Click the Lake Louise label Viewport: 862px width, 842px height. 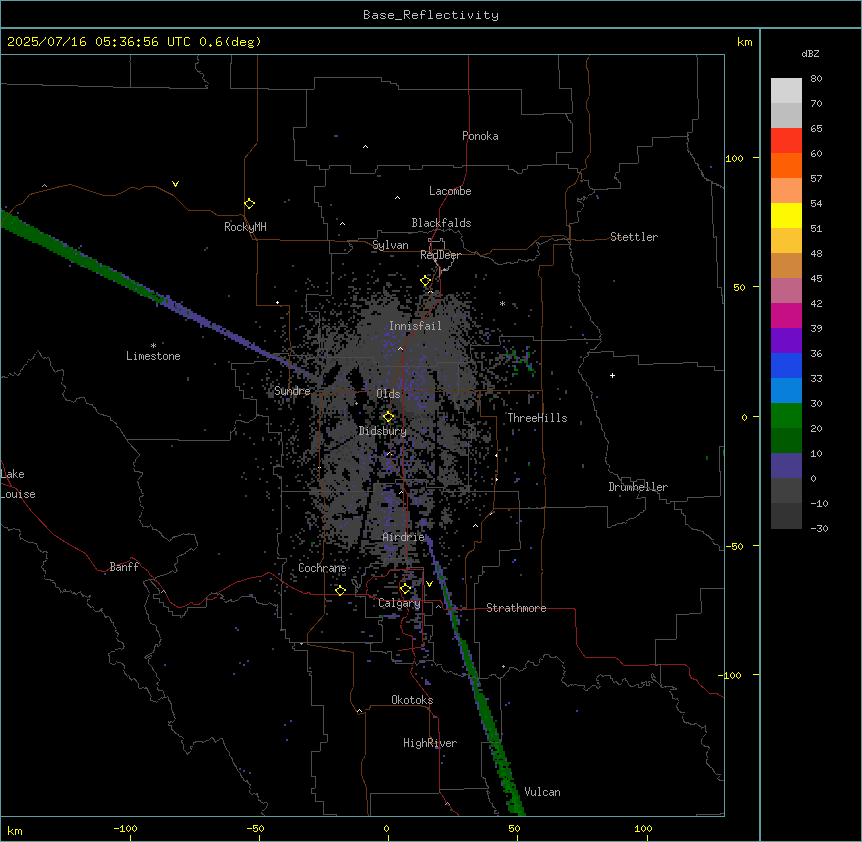pyautogui.click(x=18, y=484)
